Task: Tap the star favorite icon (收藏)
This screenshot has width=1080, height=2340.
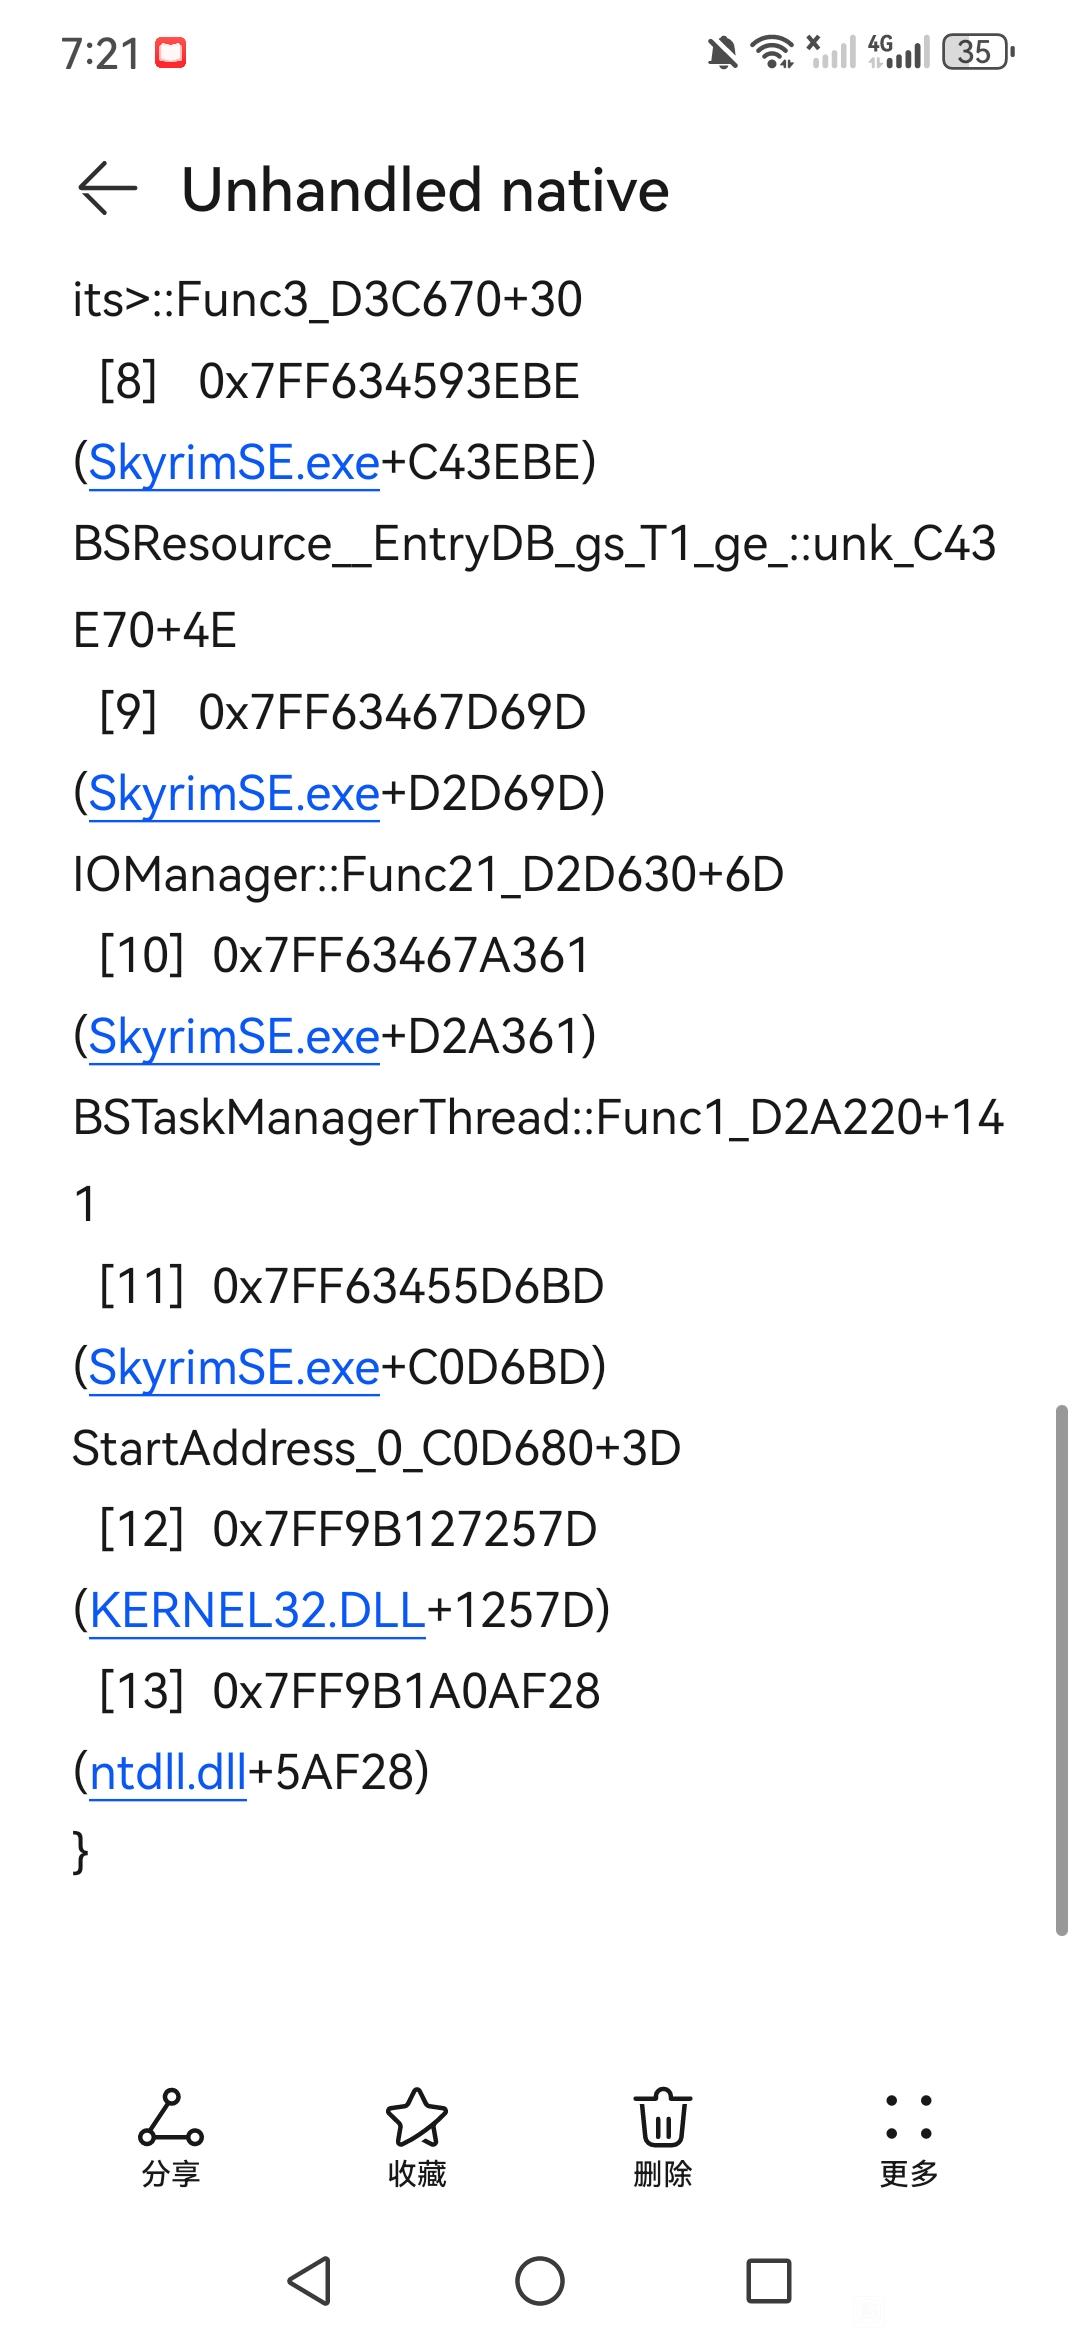Action: (x=417, y=2138)
